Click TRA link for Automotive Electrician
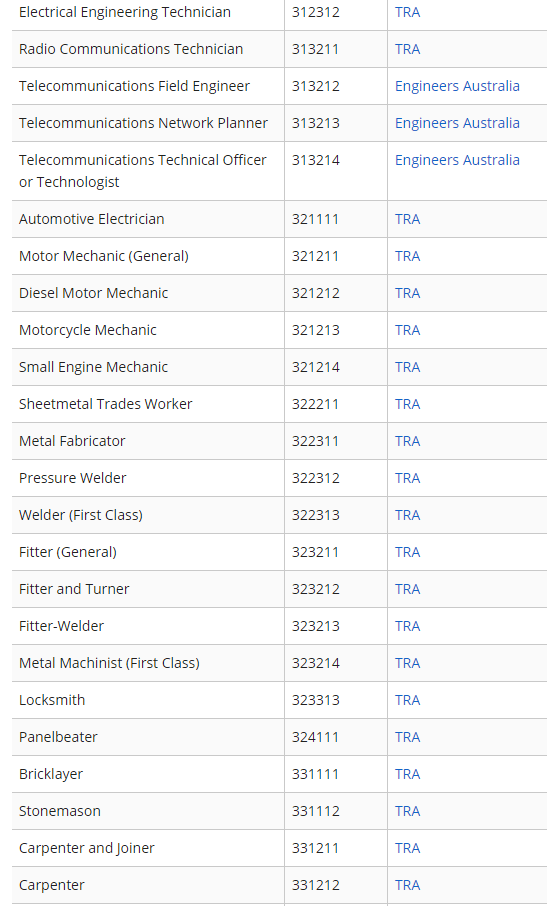 pyautogui.click(x=407, y=219)
